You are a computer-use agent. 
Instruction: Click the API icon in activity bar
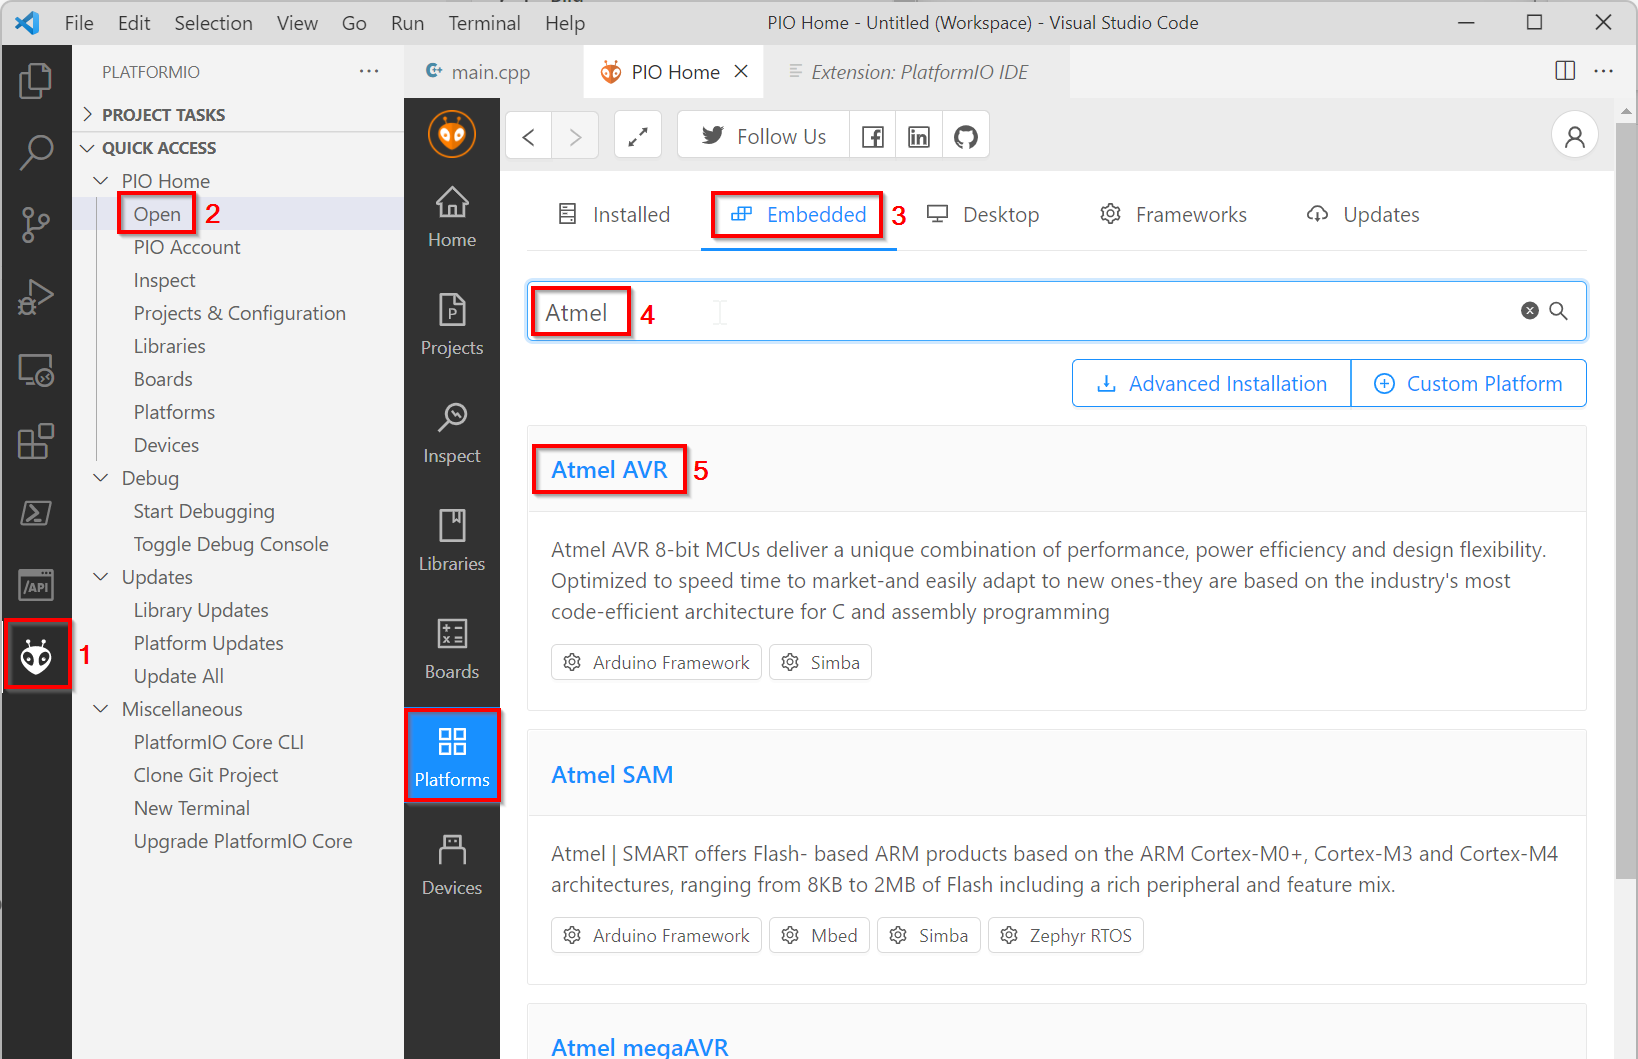(36, 585)
